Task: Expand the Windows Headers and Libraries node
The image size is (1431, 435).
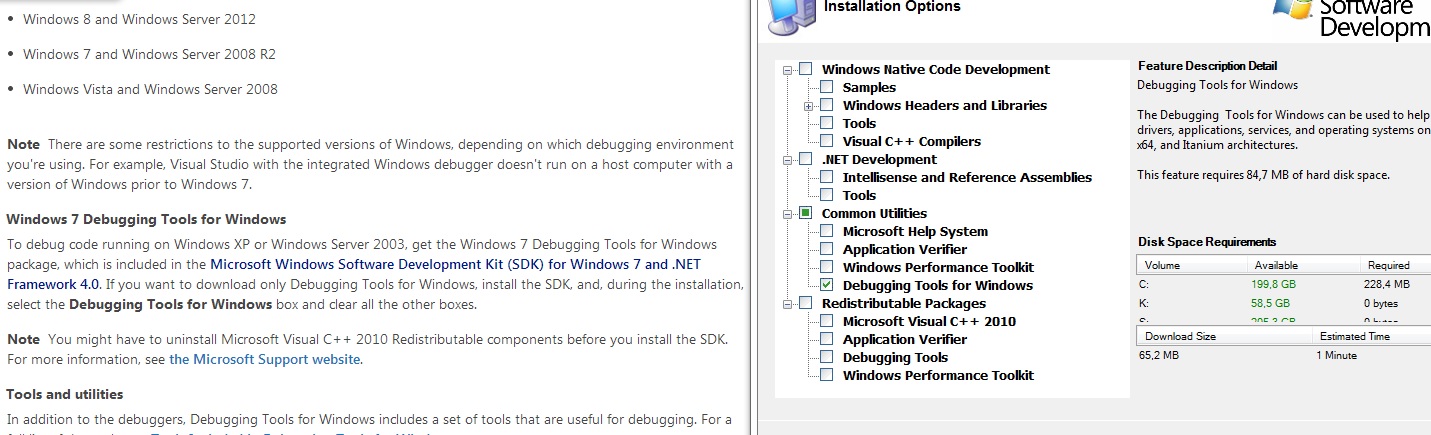Action: [x=809, y=106]
